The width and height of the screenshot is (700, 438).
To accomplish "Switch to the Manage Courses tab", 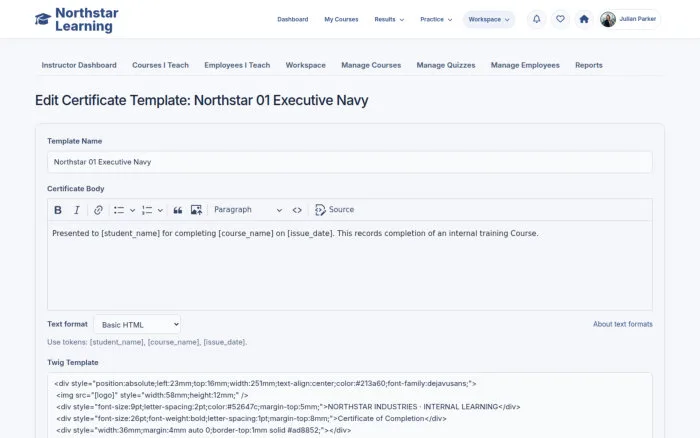I will 371,65.
